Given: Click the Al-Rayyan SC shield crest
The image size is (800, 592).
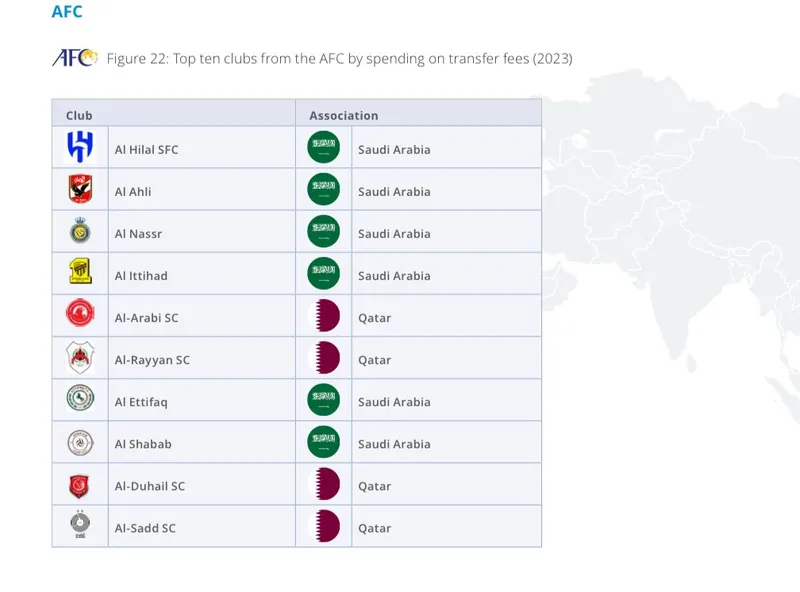Looking at the screenshot, I should tap(80, 357).
